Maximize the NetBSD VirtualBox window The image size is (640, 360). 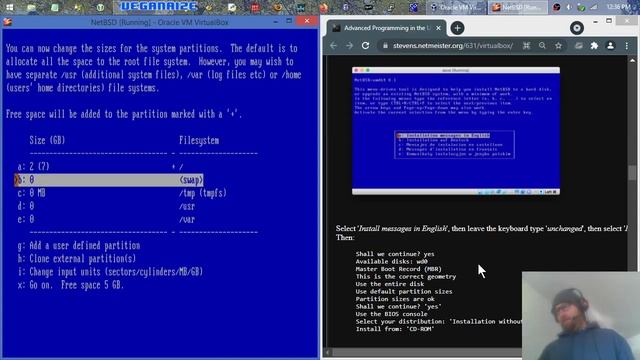289,21
